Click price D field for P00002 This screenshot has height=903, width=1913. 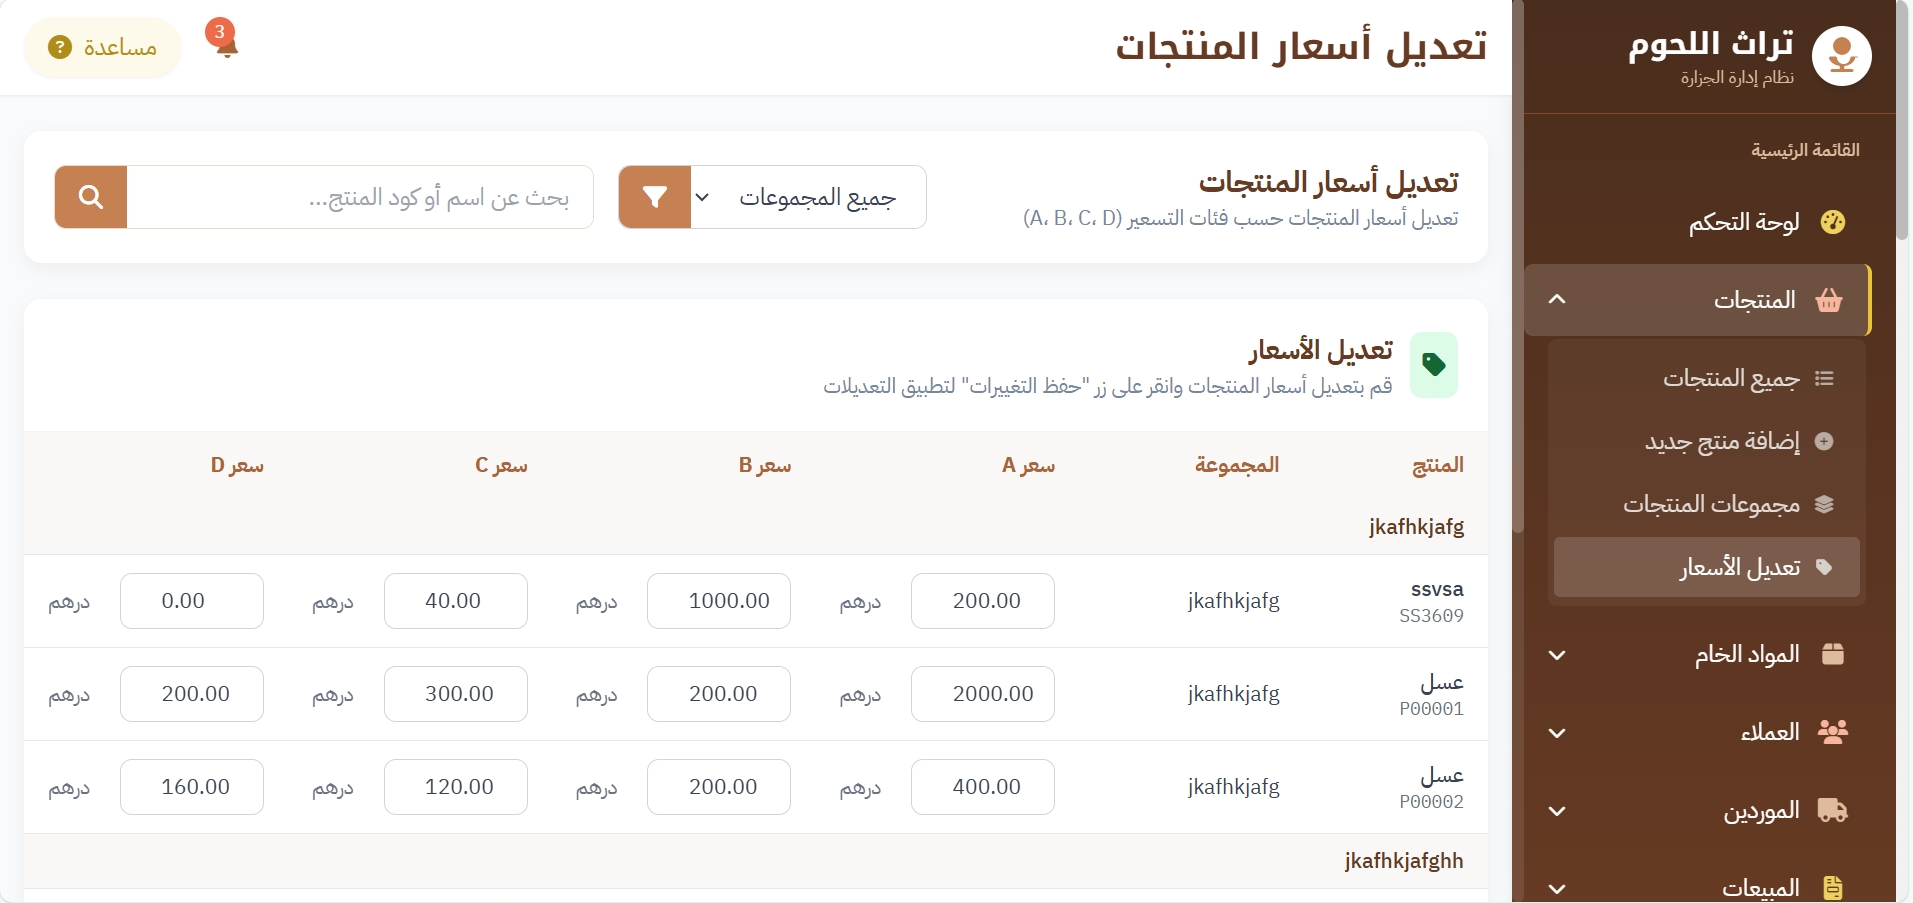[x=192, y=787]
